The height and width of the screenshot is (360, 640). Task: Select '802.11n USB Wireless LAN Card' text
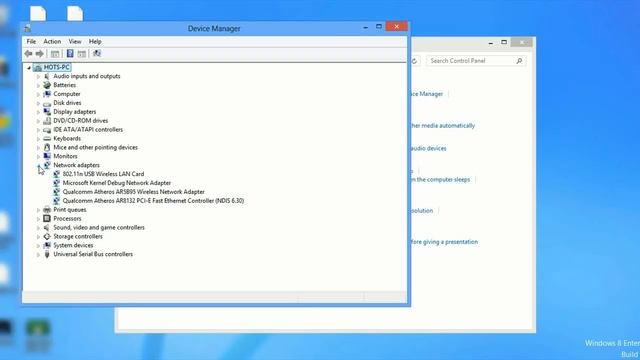[103, 174]
